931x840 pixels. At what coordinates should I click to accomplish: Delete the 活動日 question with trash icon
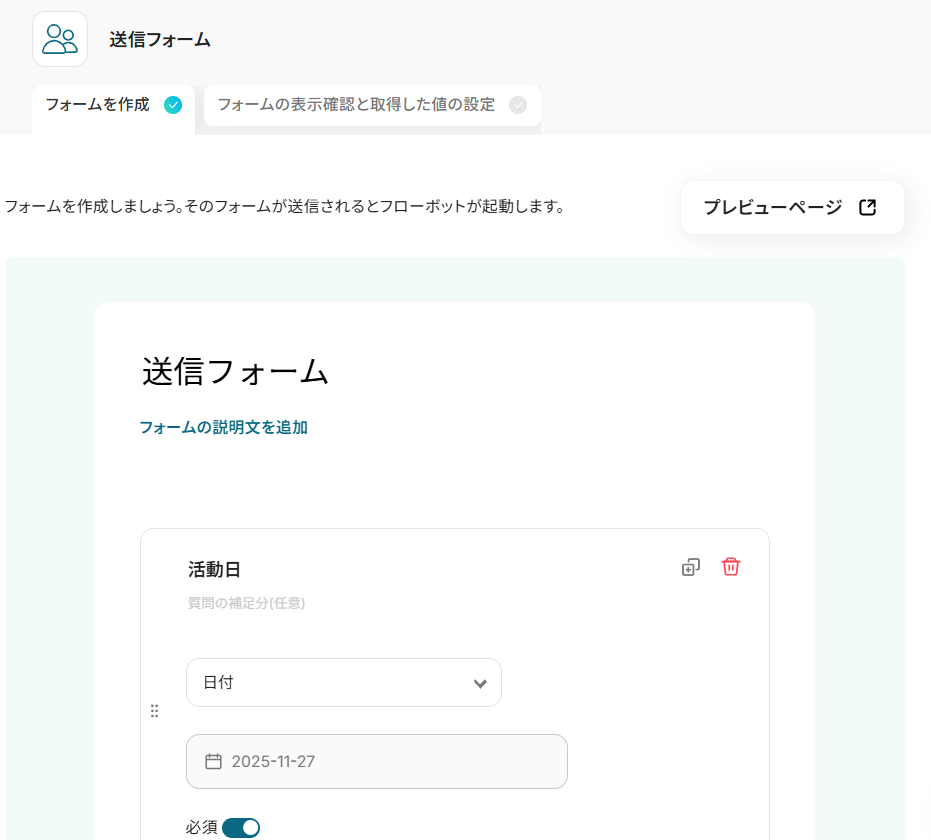pos(731,567)
